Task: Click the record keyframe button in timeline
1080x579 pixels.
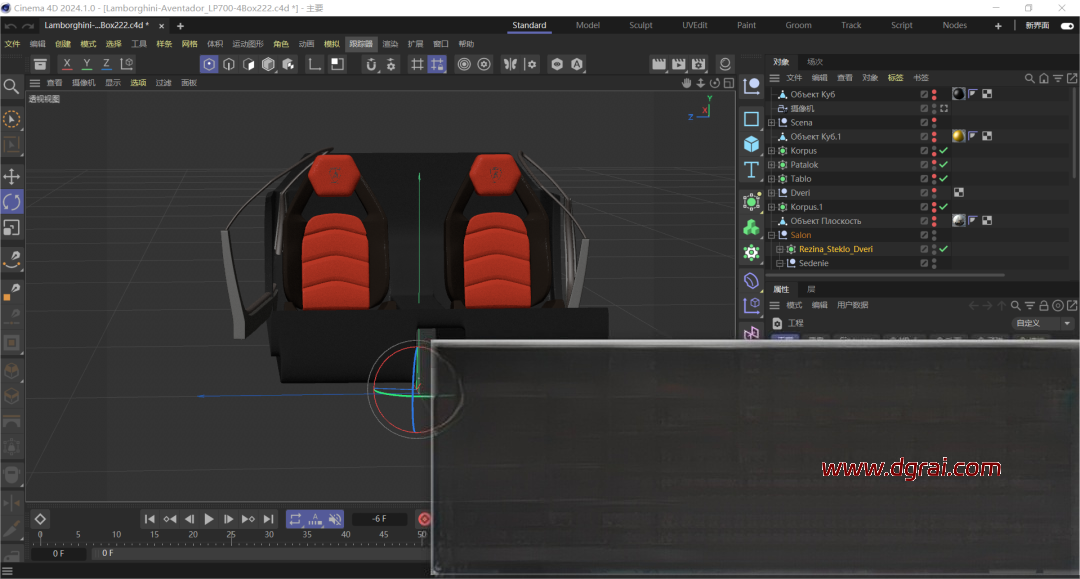Action: pyautogui.click(x=424, y=519)
